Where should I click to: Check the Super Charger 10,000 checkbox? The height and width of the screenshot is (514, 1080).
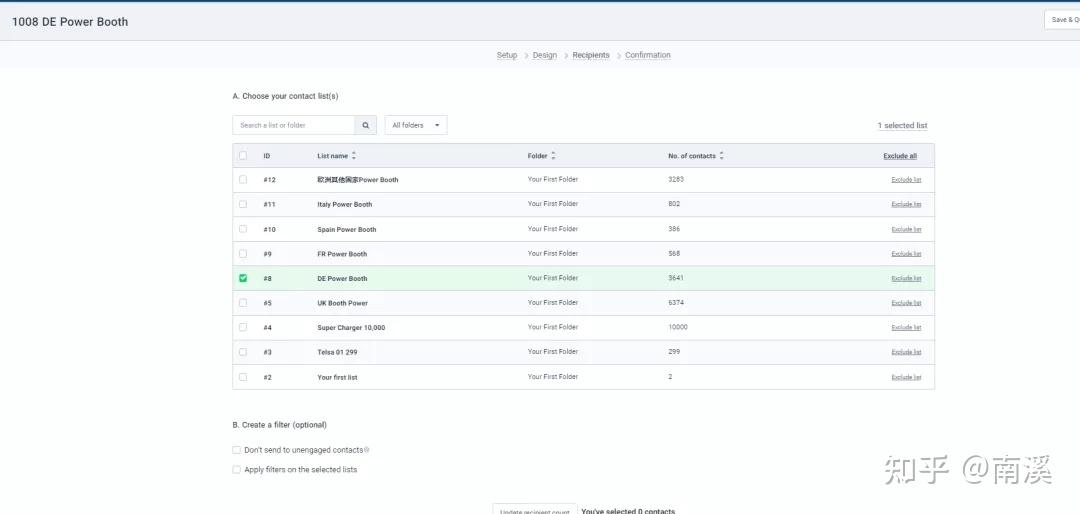[x=242, y=327]
